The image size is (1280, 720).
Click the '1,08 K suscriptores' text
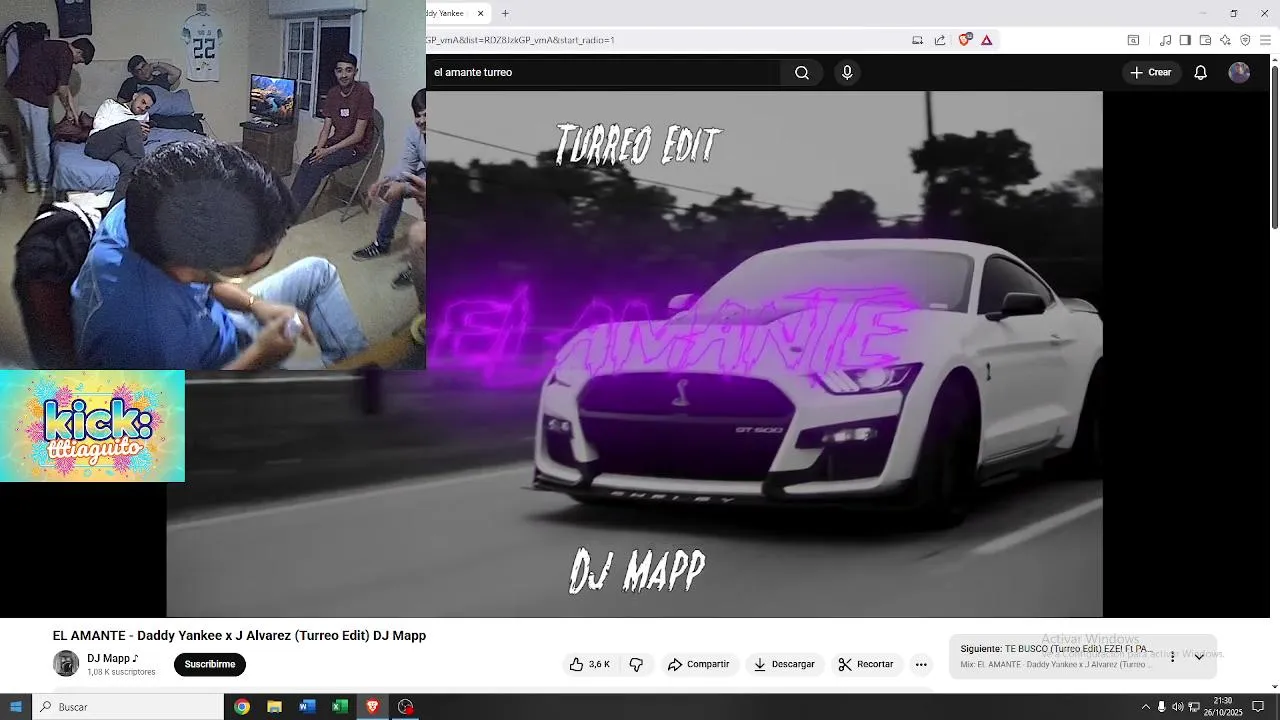point(121,672)
